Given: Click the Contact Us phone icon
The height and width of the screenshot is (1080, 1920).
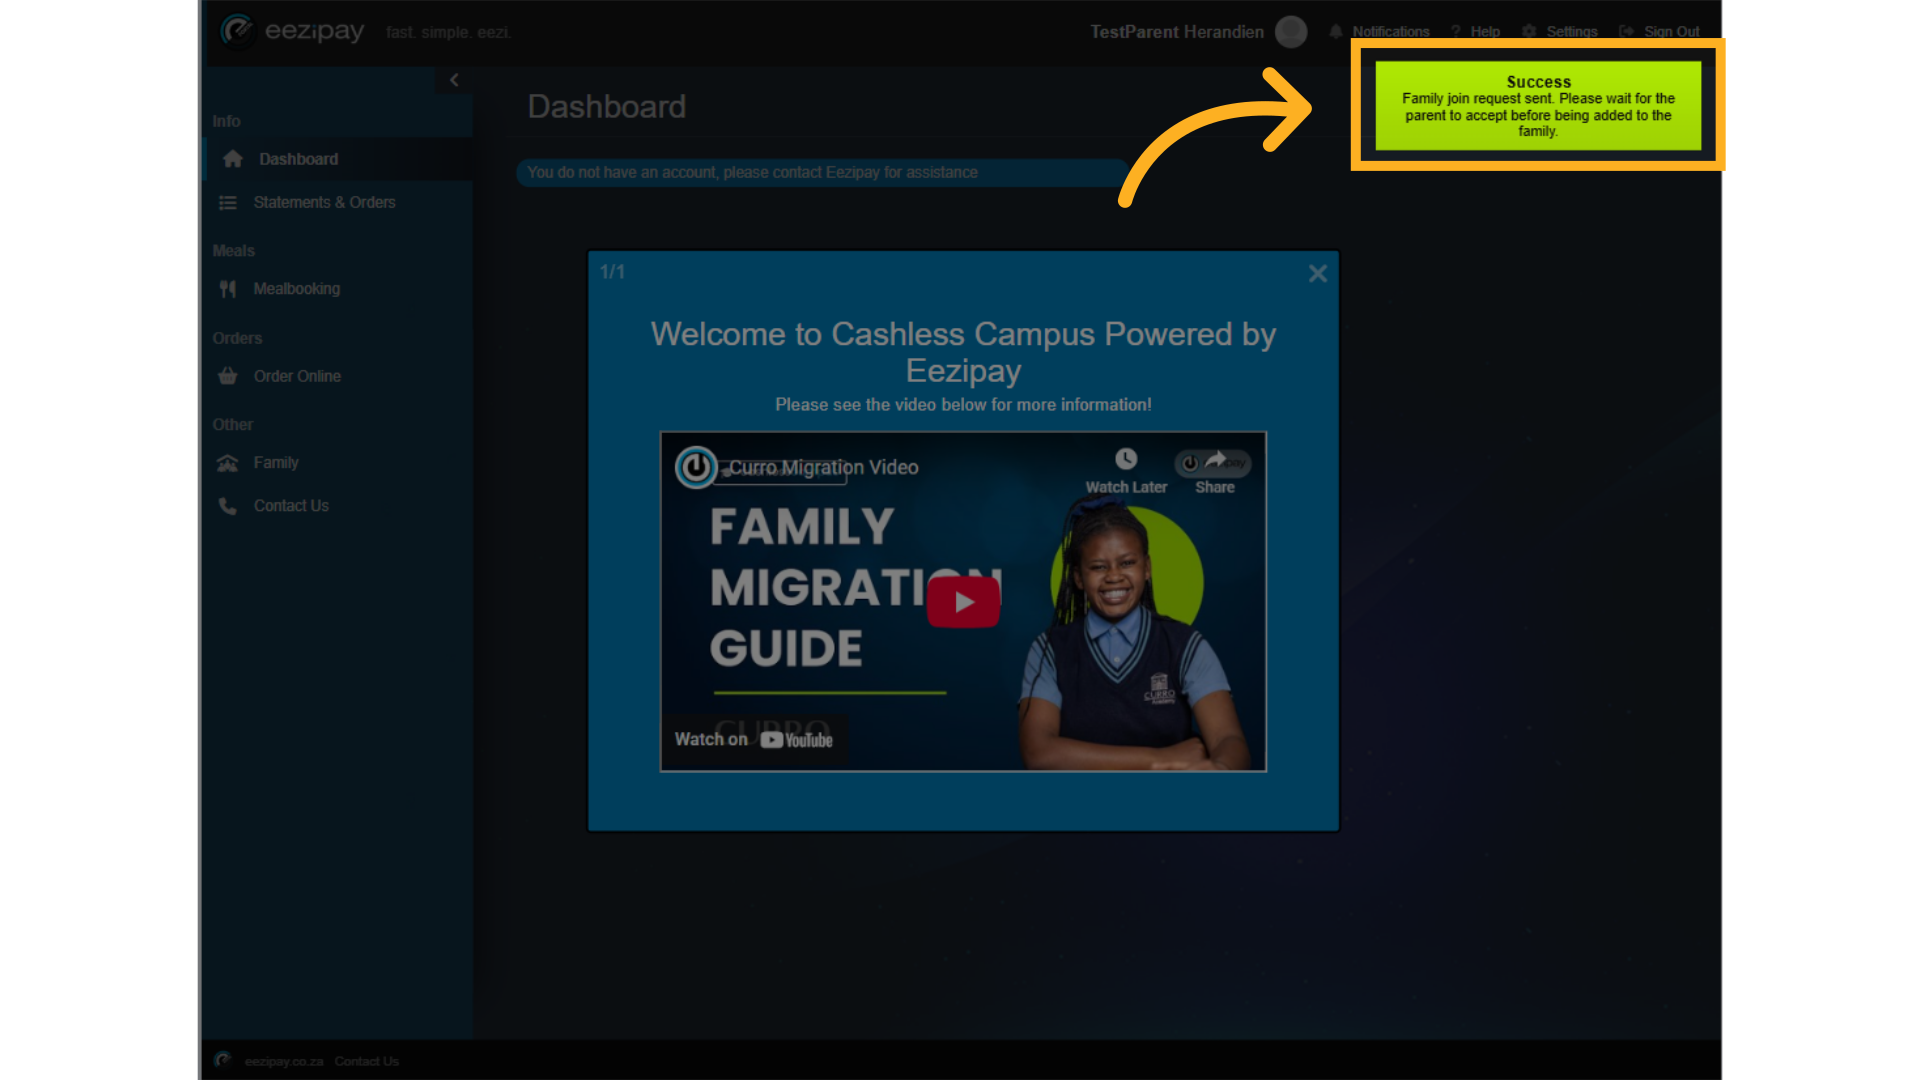Looking at the screenshot, I should point(228,506).
